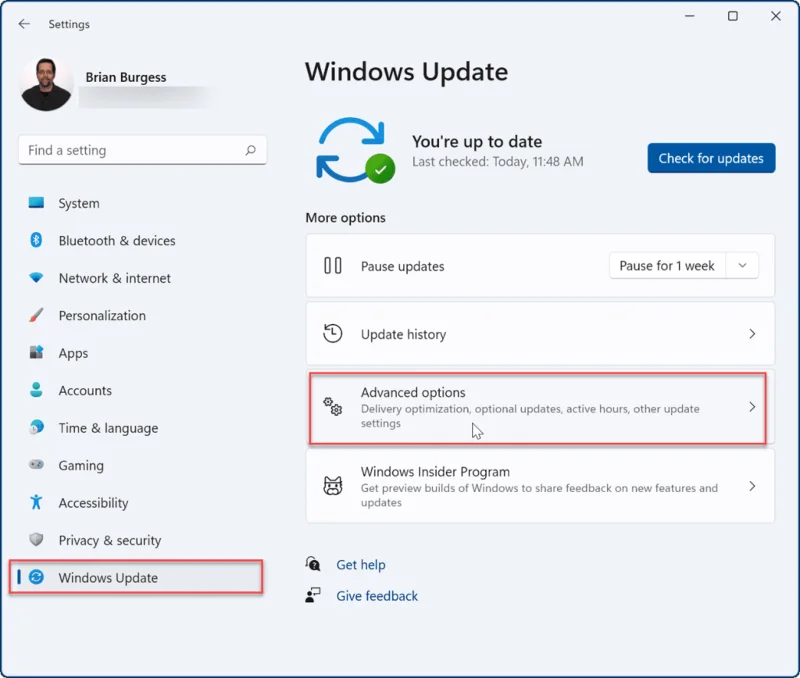Image resolution: width=800 pixels, height=678 pixels.
Task: Click the Windows Update sync icon in sidebar
Action: [x=36, y=577]
